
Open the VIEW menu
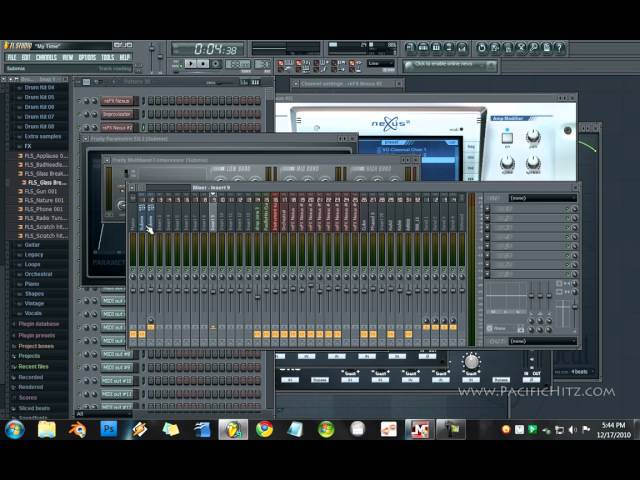pyautogui.click(x=68, y=58)
